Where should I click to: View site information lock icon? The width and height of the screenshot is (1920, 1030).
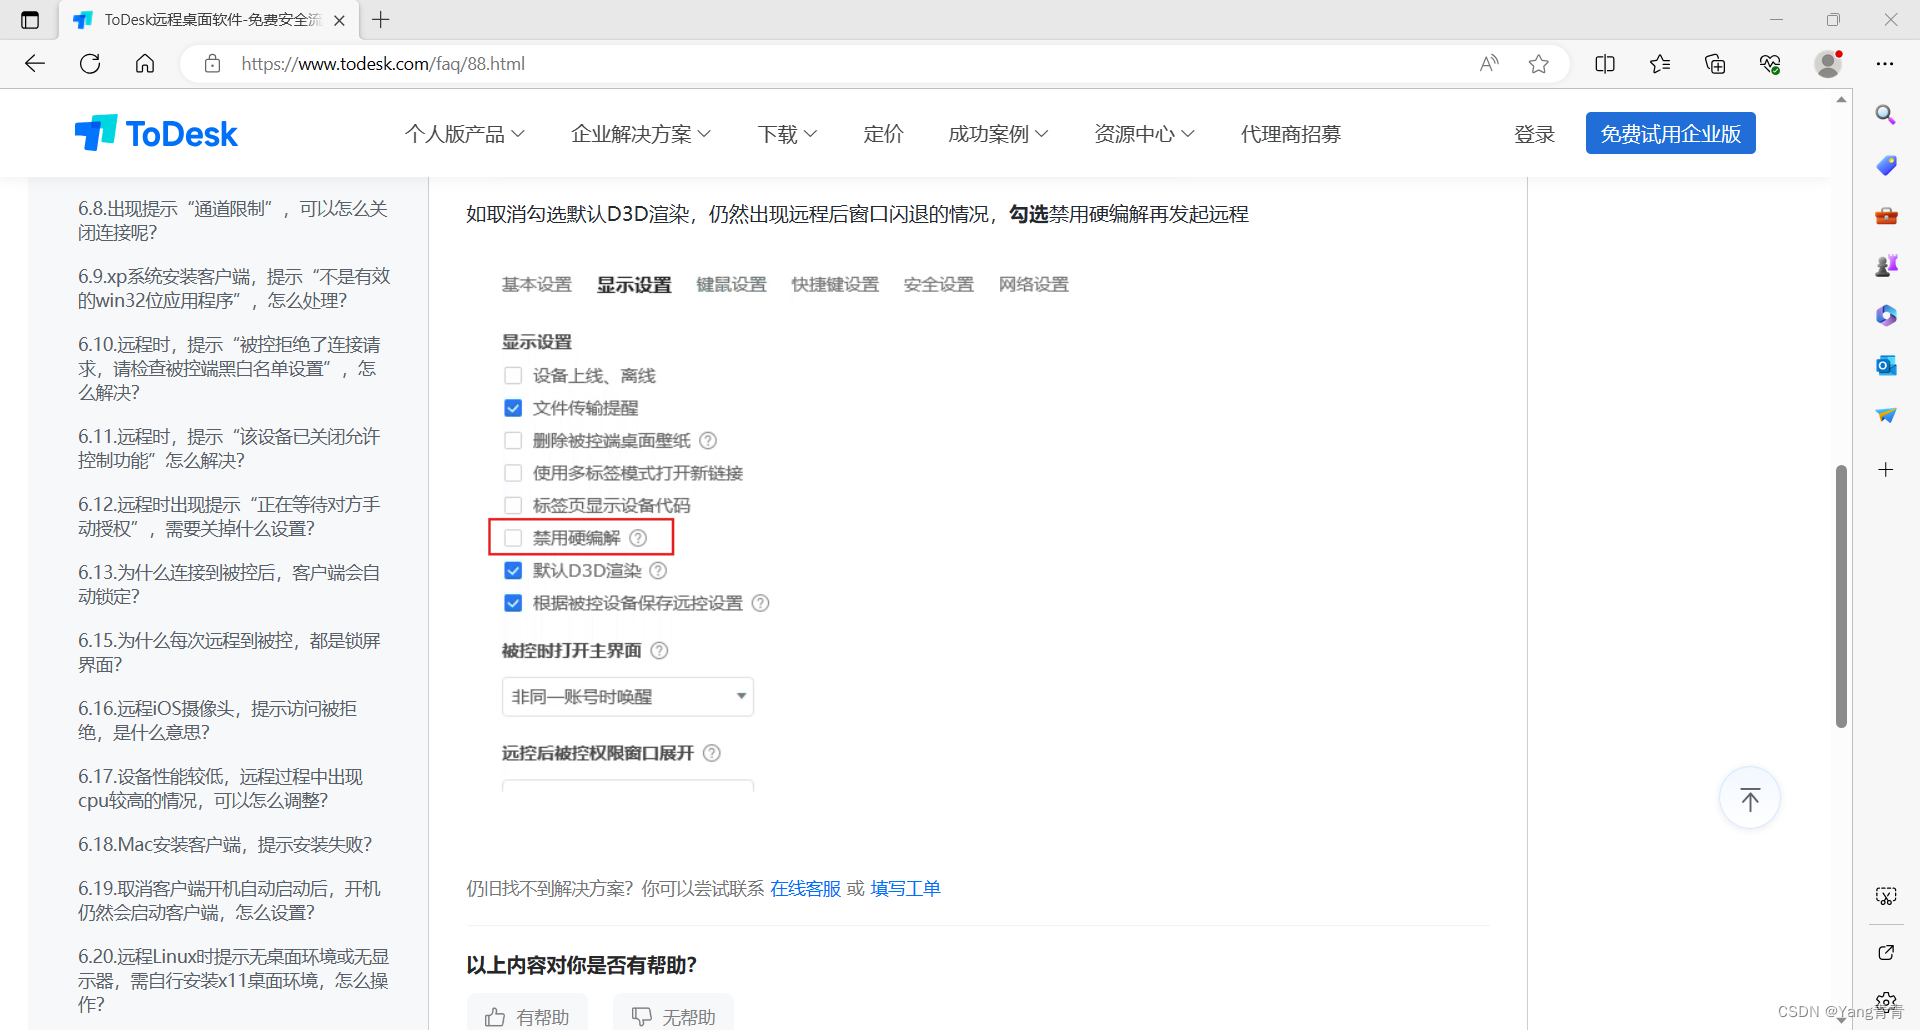(212, 64)
